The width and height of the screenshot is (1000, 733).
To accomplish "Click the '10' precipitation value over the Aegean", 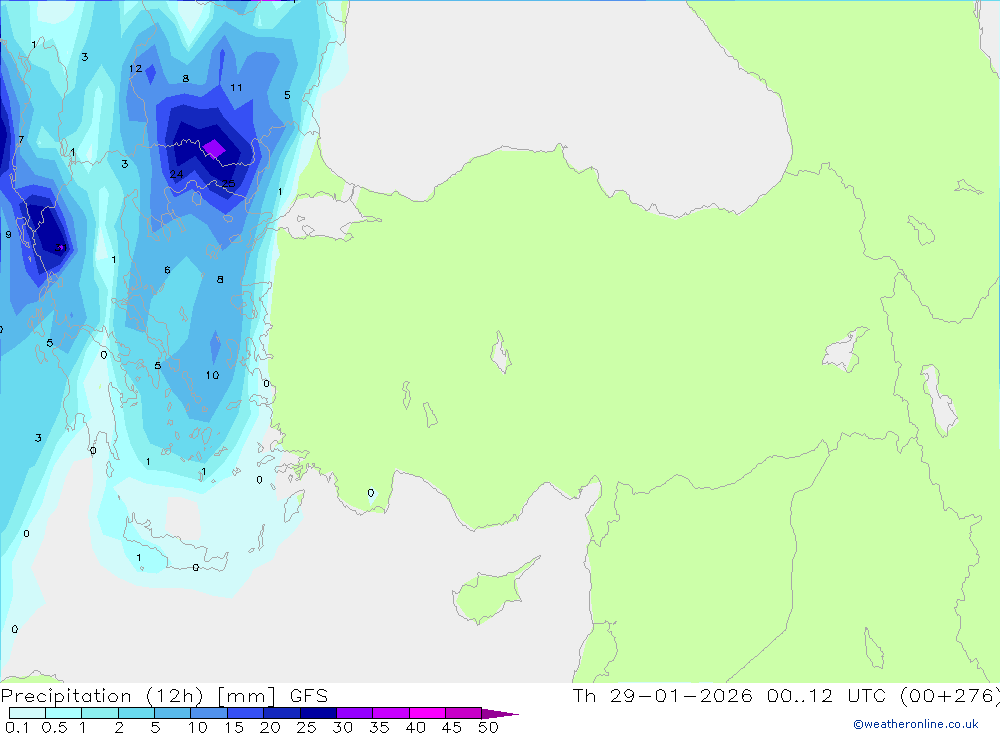I will click(212, 375).
